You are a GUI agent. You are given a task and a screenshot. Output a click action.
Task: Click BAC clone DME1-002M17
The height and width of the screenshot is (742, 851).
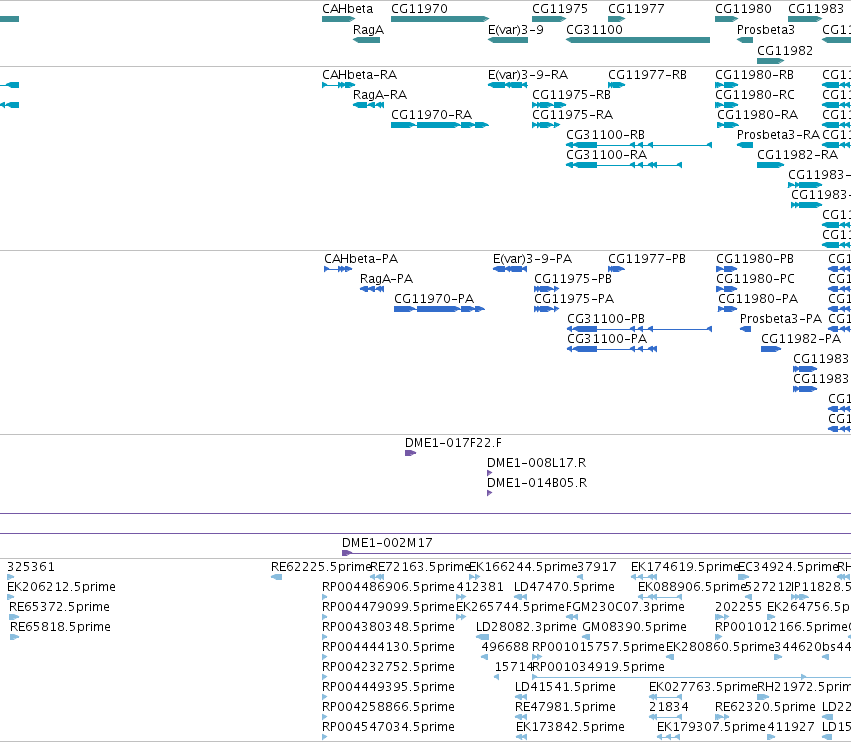(596, 553)
